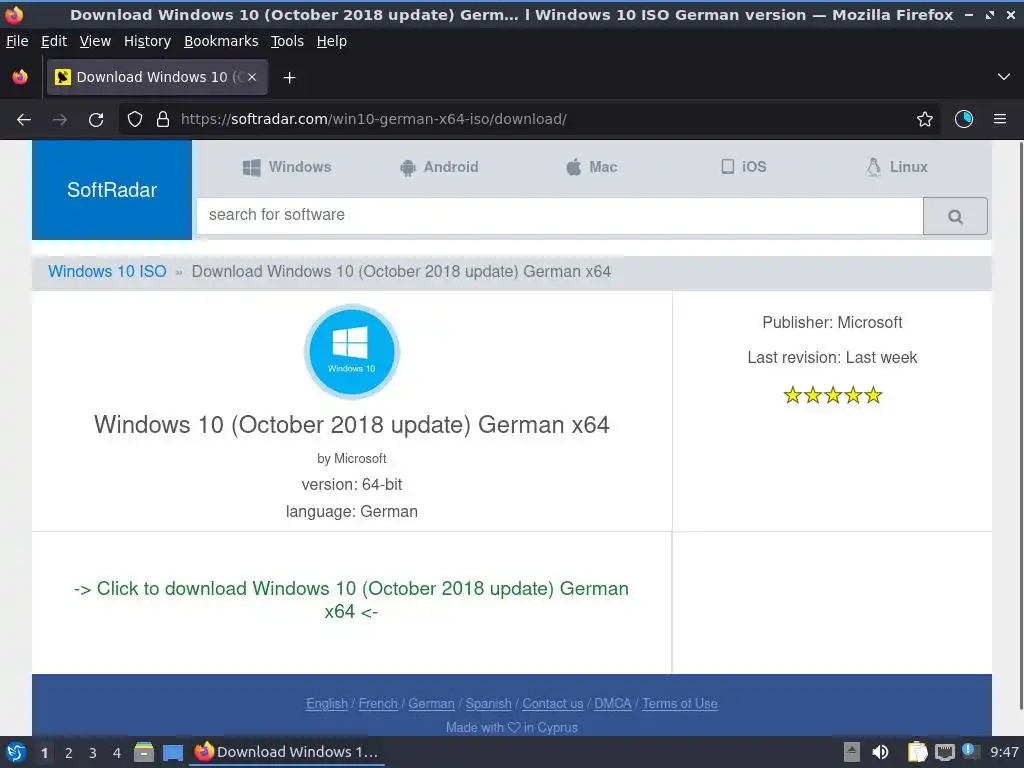1024x768 pixels.
Task: Open Firefox View pinned icon
Action: coord(20,77)
